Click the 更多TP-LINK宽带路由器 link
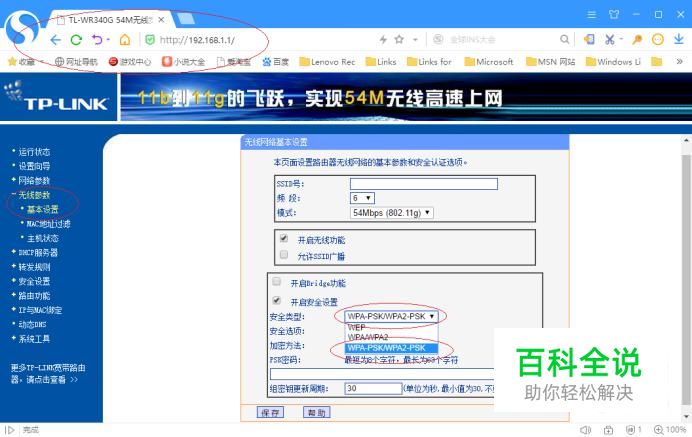Screen dimensions: 692x437 [x=48, y=373]
